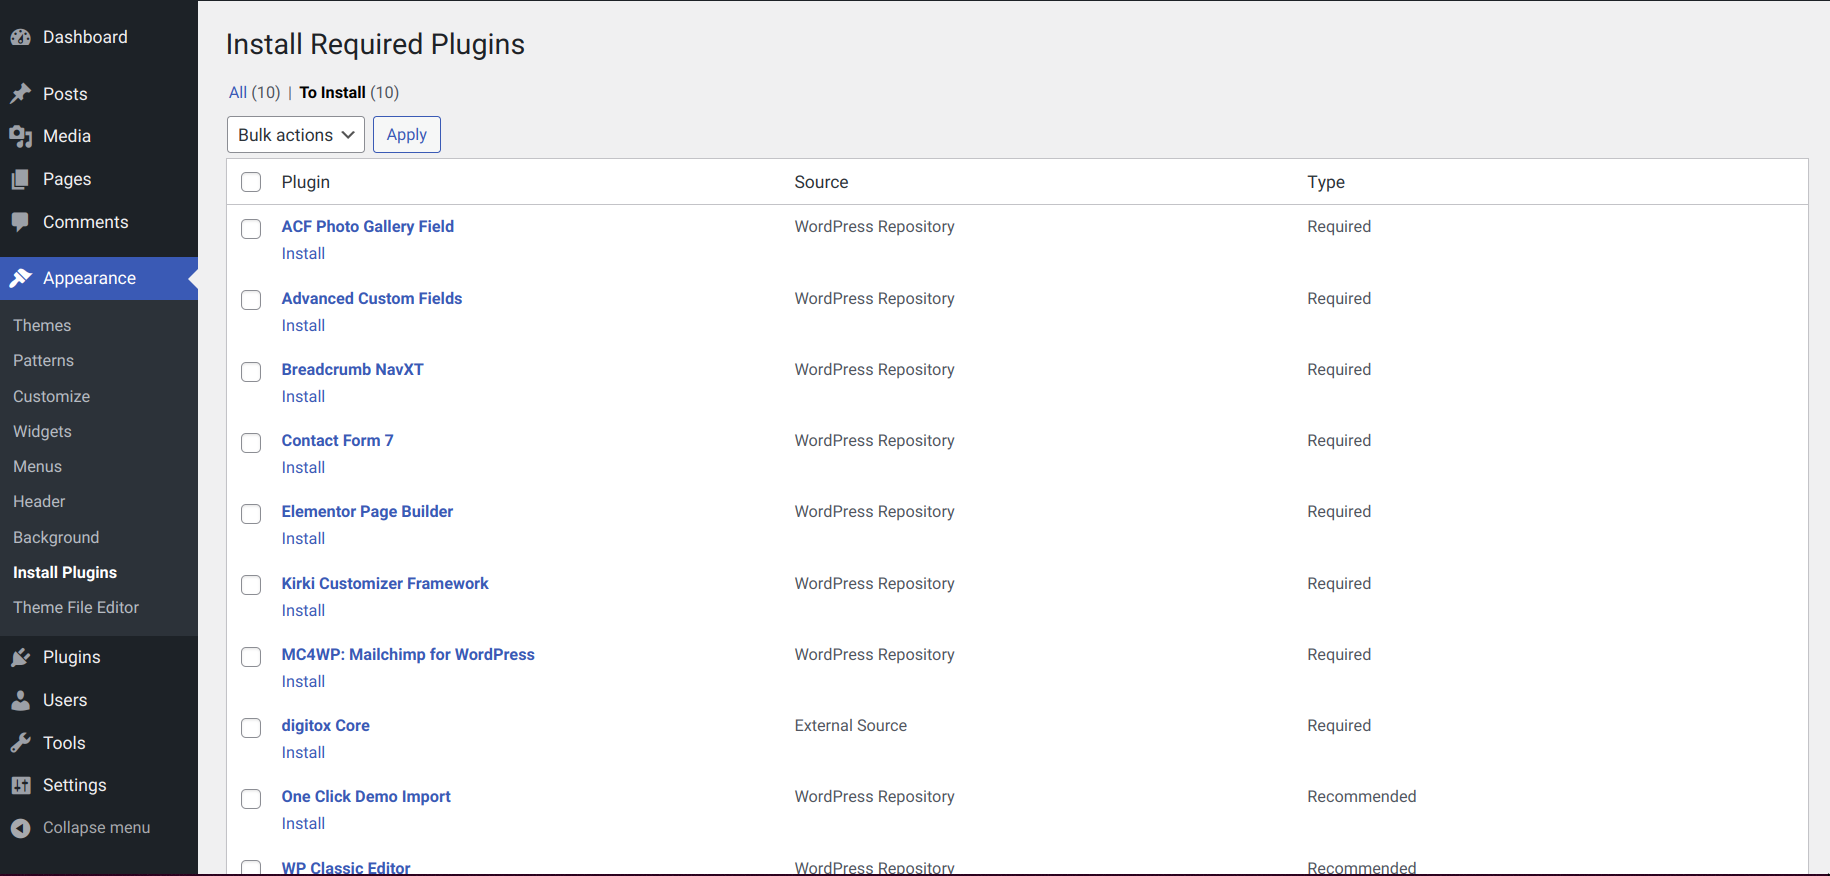Check the Advanced Custom Fields checkbox
Image resolution: width=1830 pixels, height=876 pixels.
[x=251, y=300]
